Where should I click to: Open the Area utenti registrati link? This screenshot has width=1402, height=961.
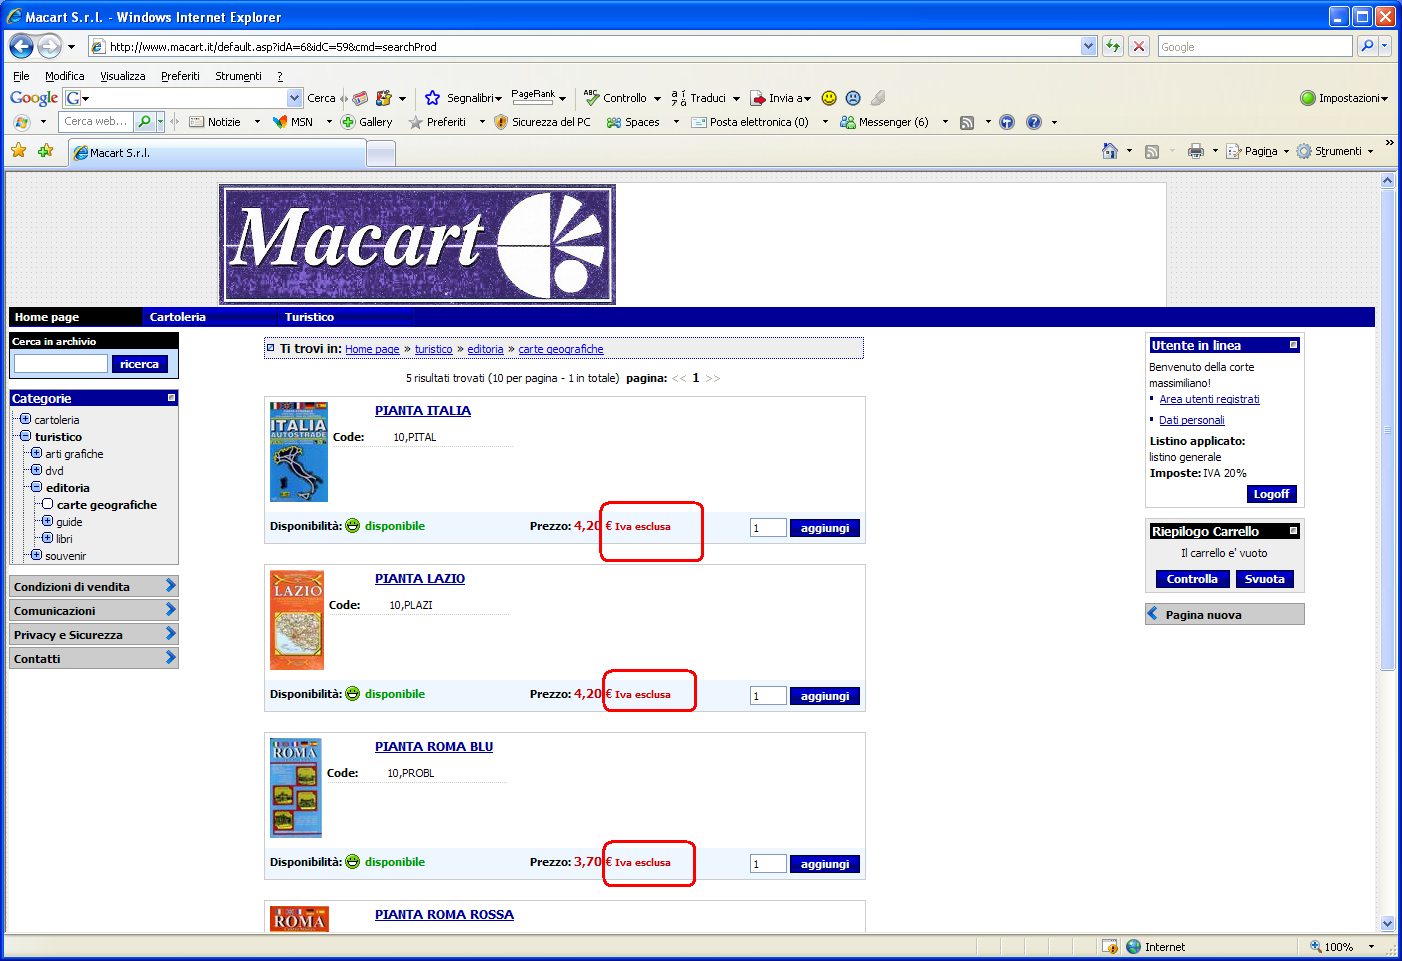1209,399
